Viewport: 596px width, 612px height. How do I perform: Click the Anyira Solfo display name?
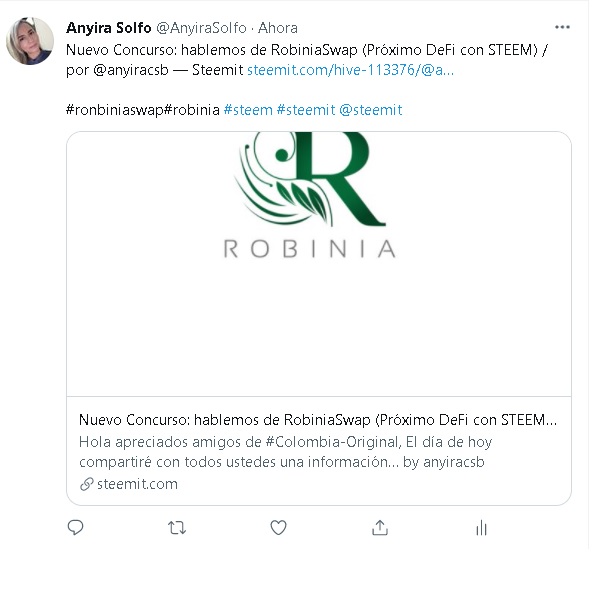109,28
